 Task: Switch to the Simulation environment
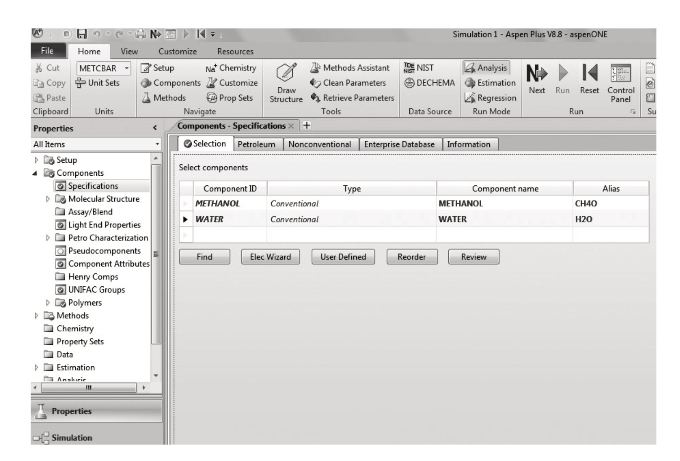point(97,437)
